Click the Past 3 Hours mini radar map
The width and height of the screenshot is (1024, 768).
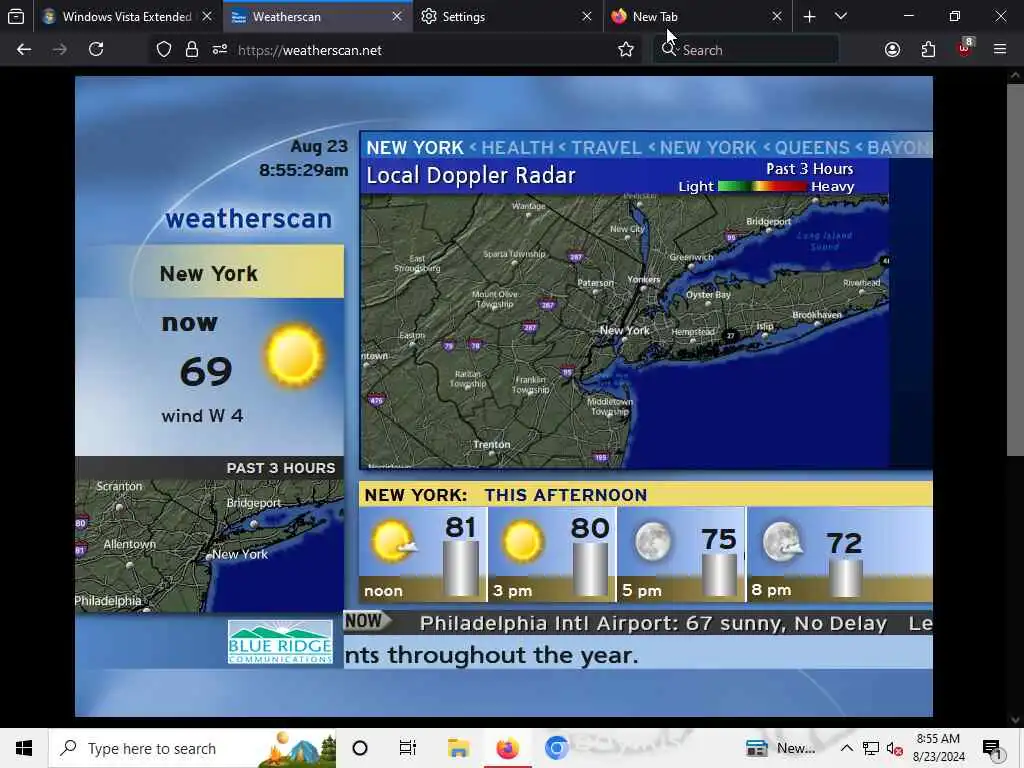(210, 546)
